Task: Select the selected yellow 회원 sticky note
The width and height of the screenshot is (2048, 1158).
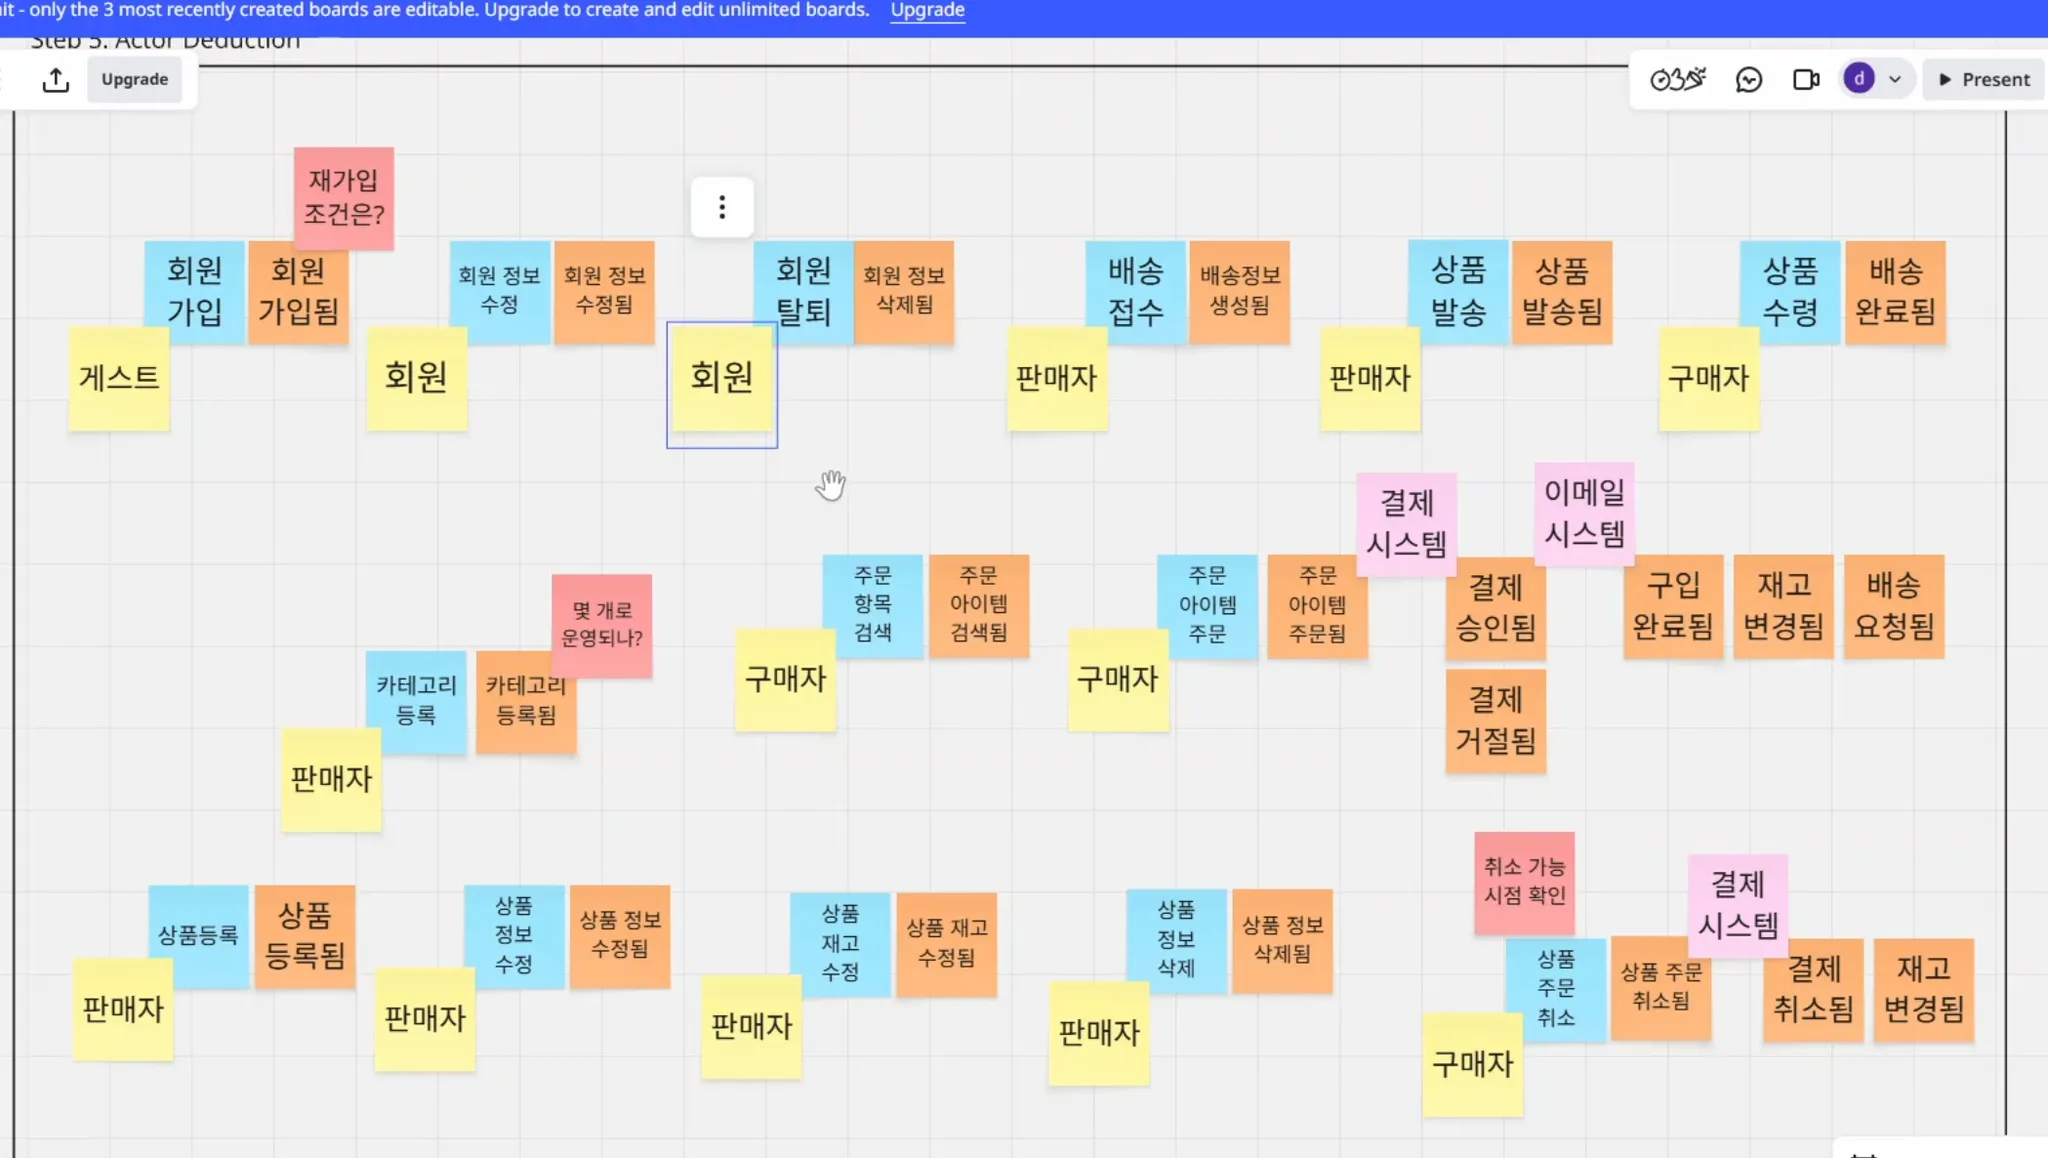Action: [721, 380]
